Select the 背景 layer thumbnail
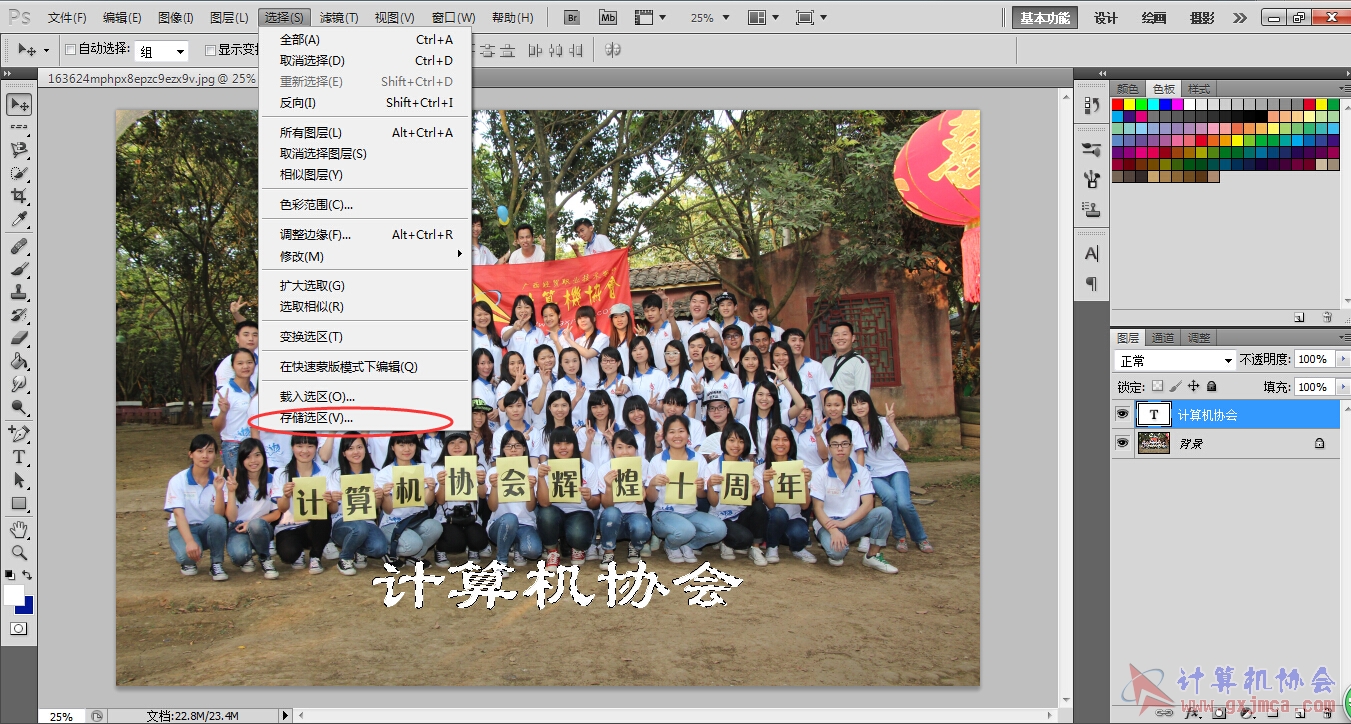Viewport: 1351px width, 724px height. (1154, 443)
